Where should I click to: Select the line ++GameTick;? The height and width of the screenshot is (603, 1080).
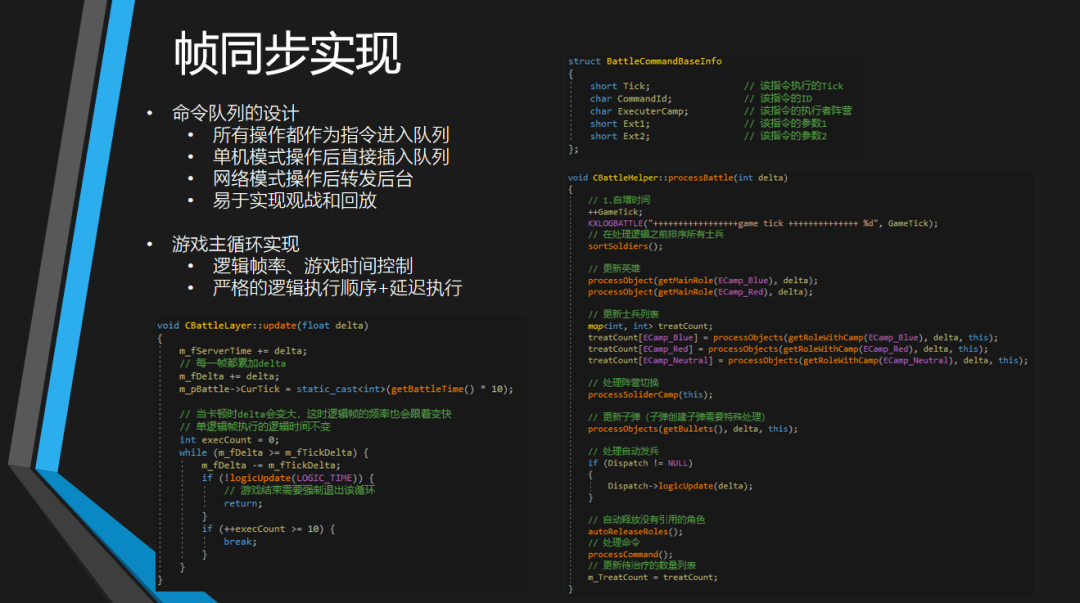pos(615,212)
